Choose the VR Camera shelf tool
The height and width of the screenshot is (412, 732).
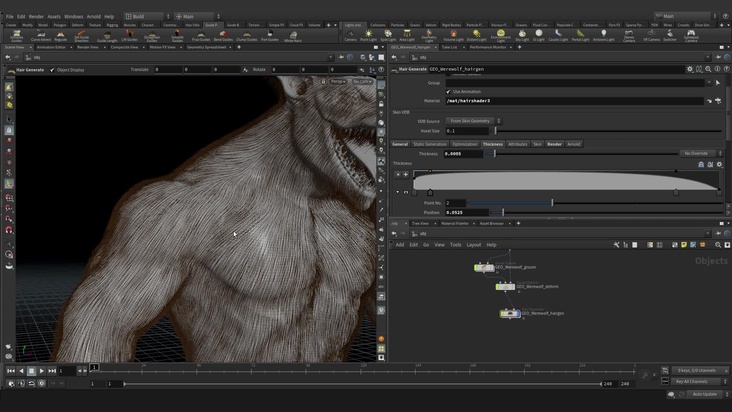[x=652, y=35]
